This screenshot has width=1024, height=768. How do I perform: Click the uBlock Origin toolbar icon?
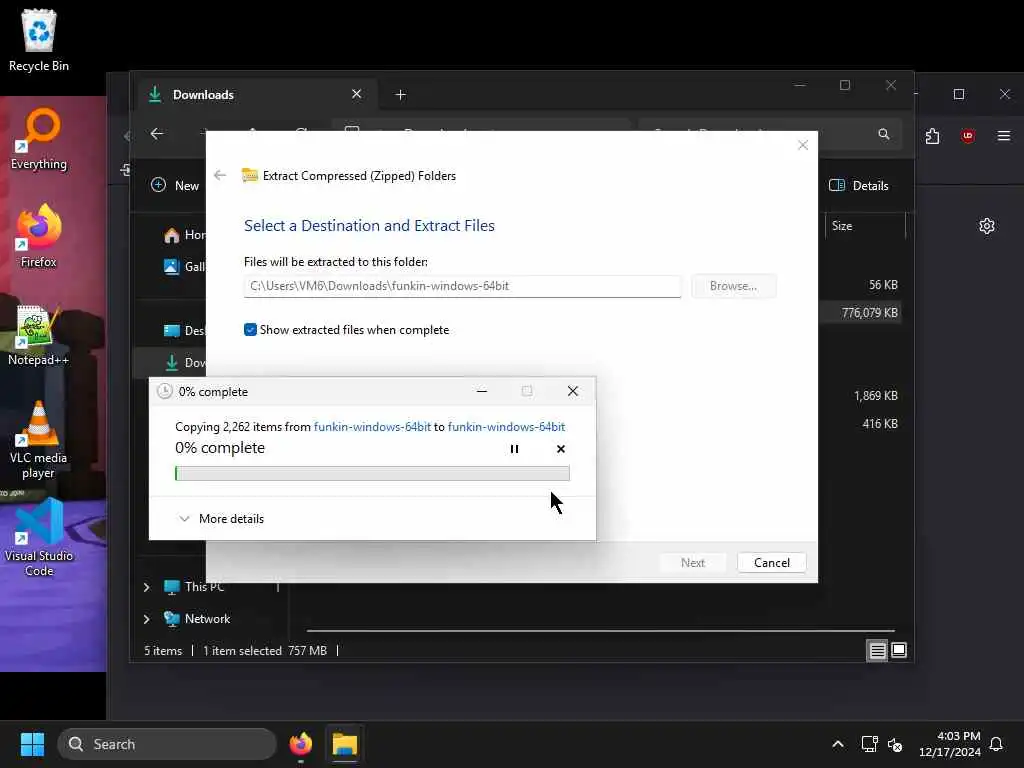click(x=968, y=136)
